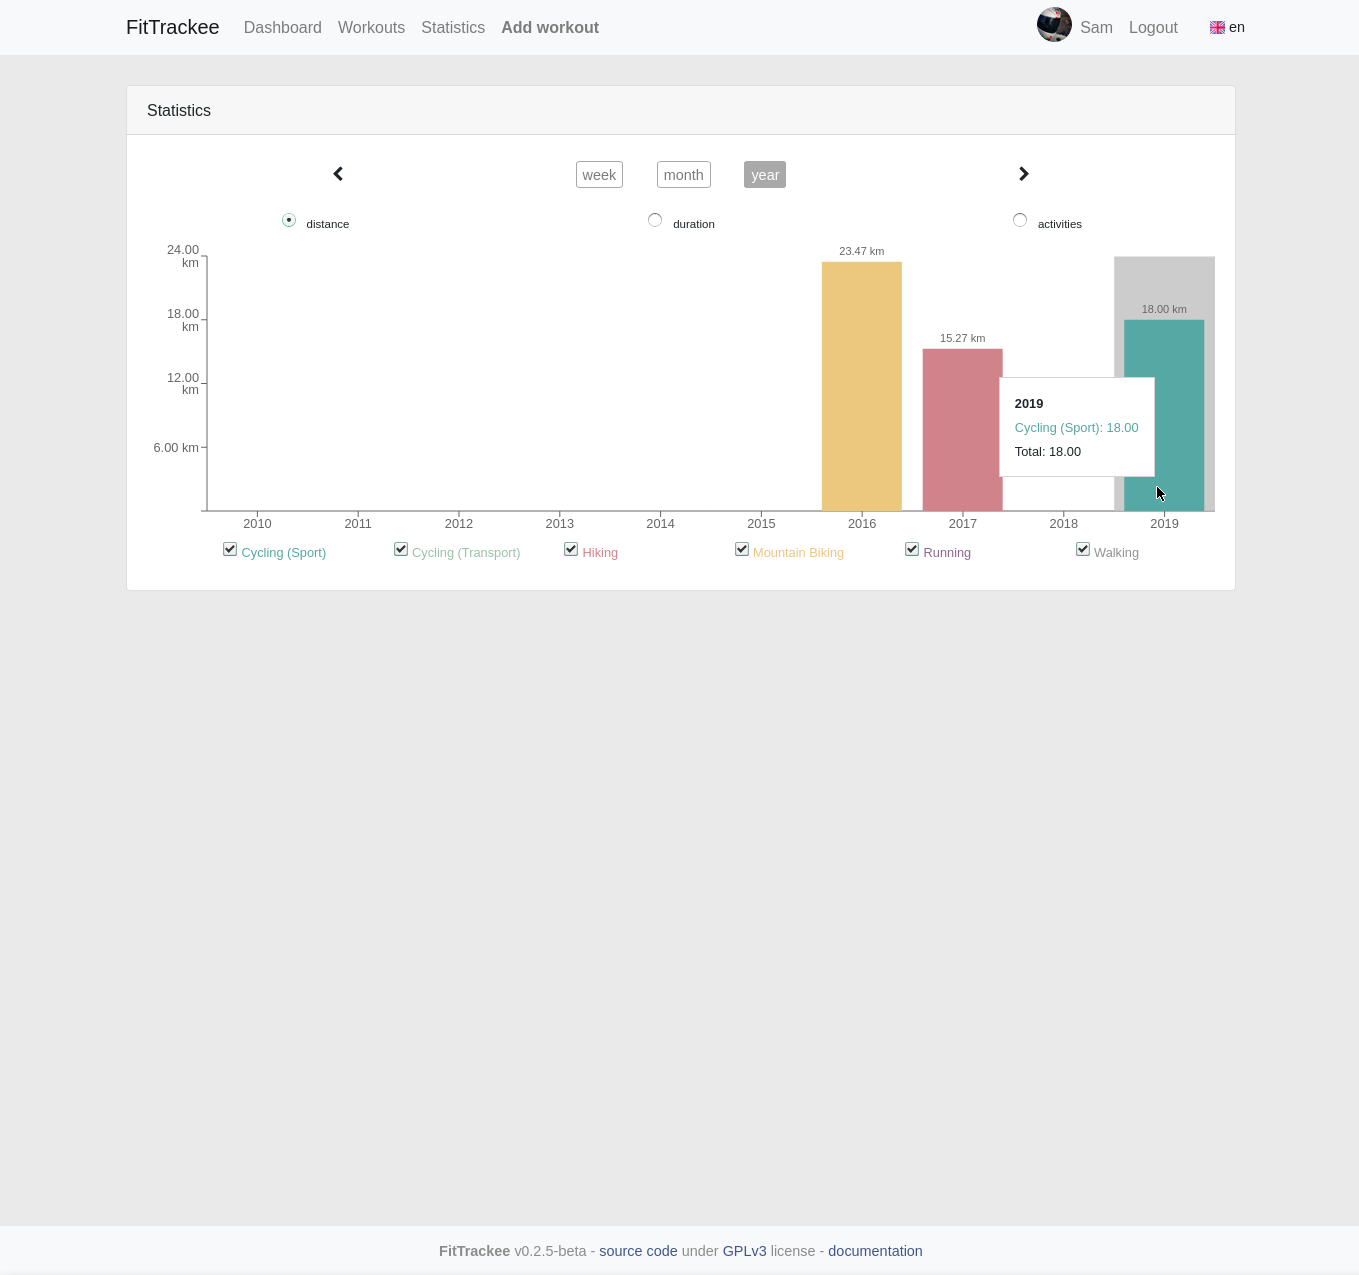This screenshot has height=1275, width=1359.
Task: Uncheck the Cycling (Sport) checkbox
Action: [x=230, y=549]
